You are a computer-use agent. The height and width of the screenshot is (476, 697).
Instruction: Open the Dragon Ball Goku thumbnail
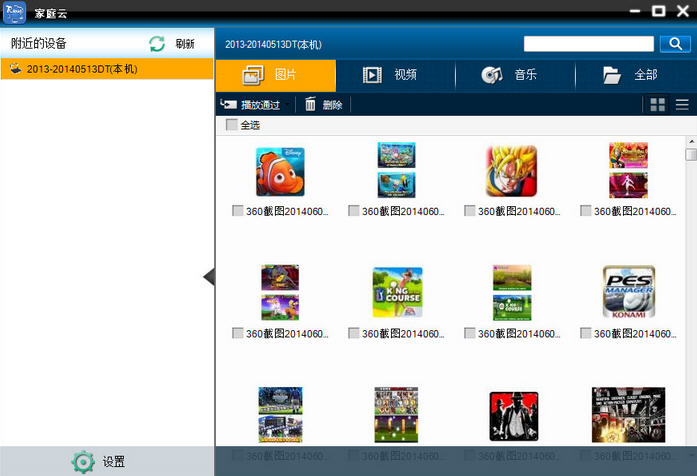[512, 171]
